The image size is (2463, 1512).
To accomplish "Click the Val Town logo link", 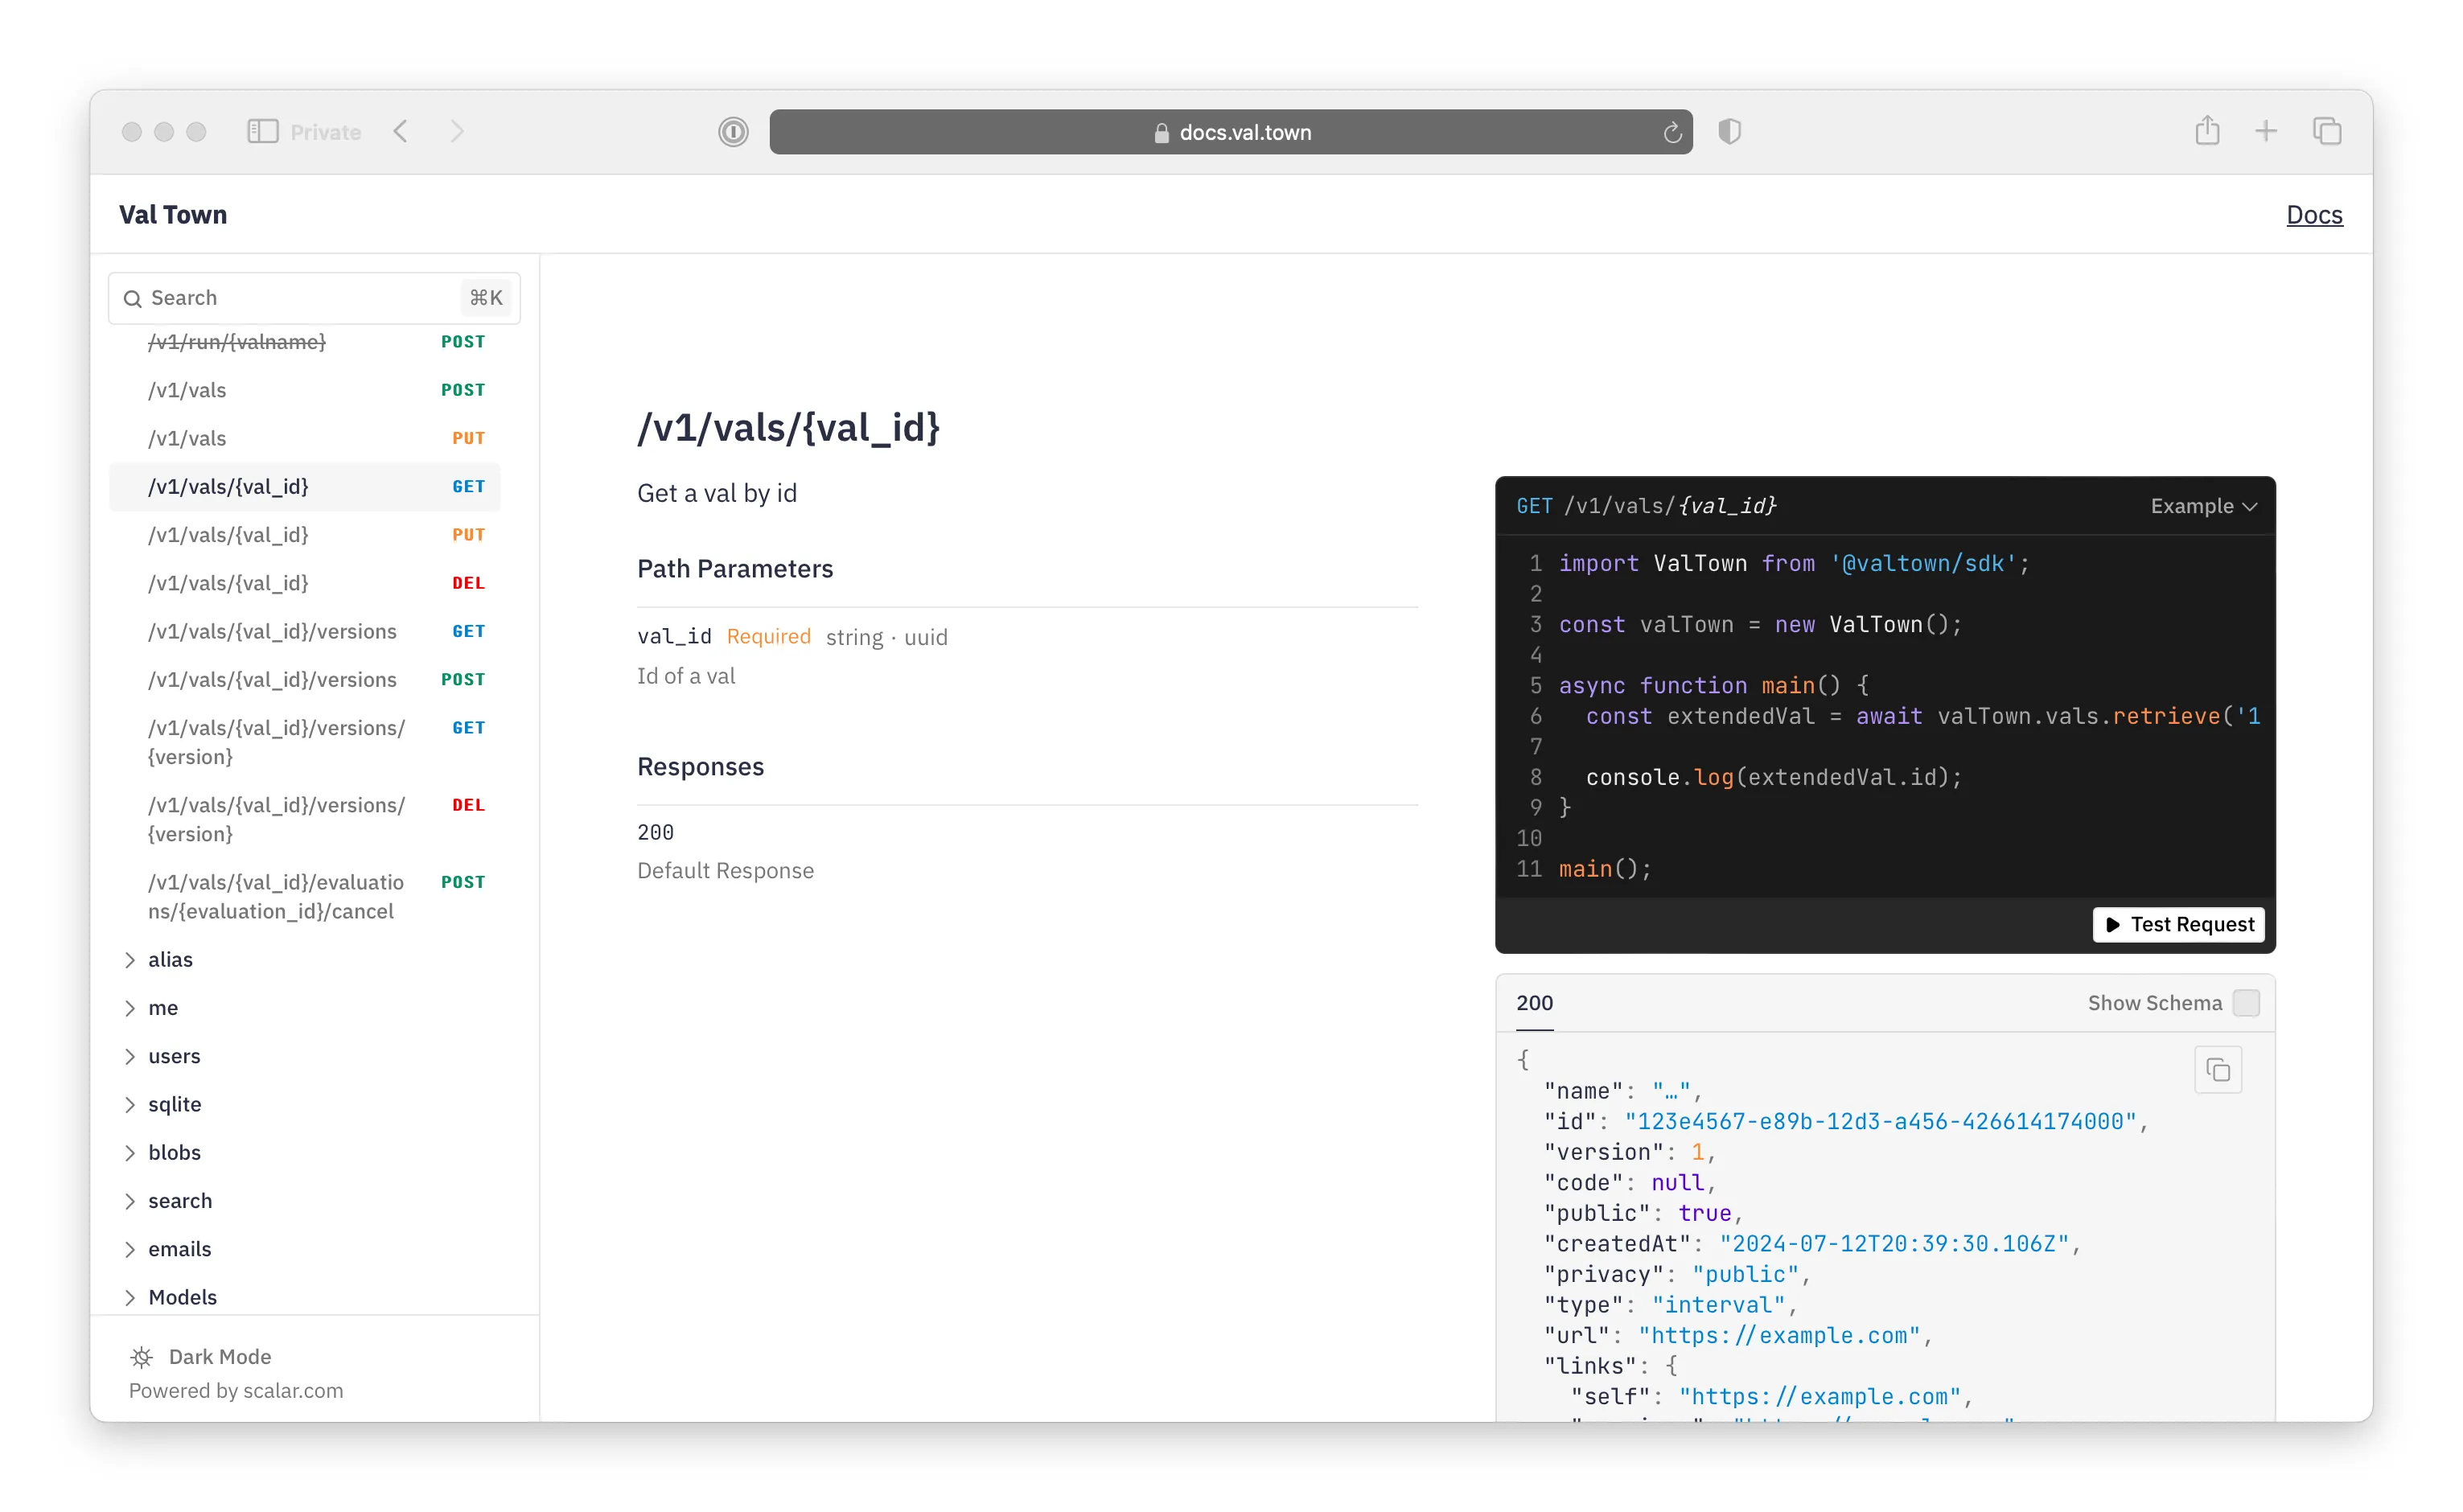I will pos(171,213).
